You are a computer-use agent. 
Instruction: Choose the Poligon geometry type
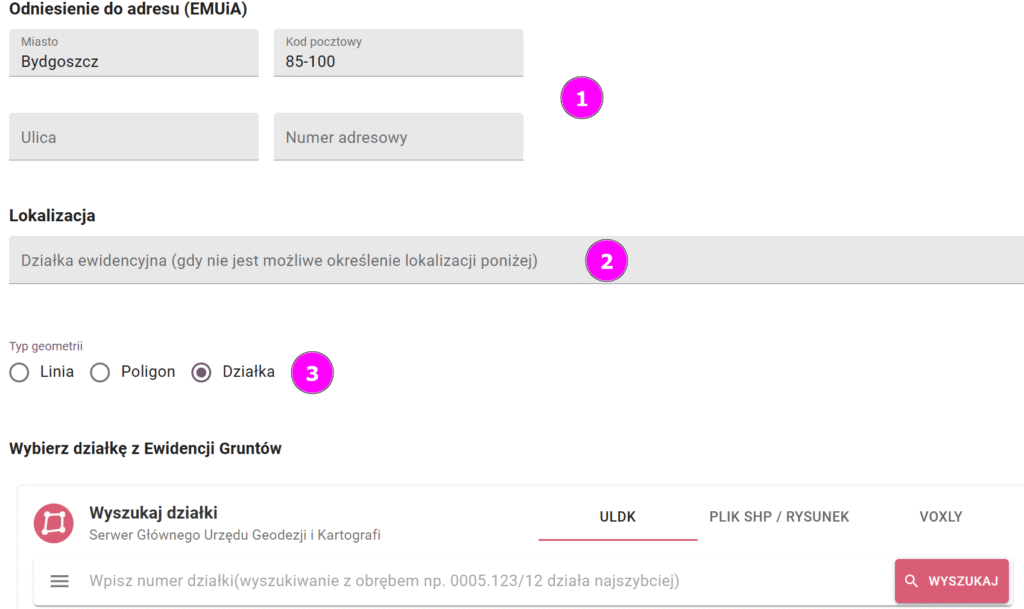coord(100,372)
